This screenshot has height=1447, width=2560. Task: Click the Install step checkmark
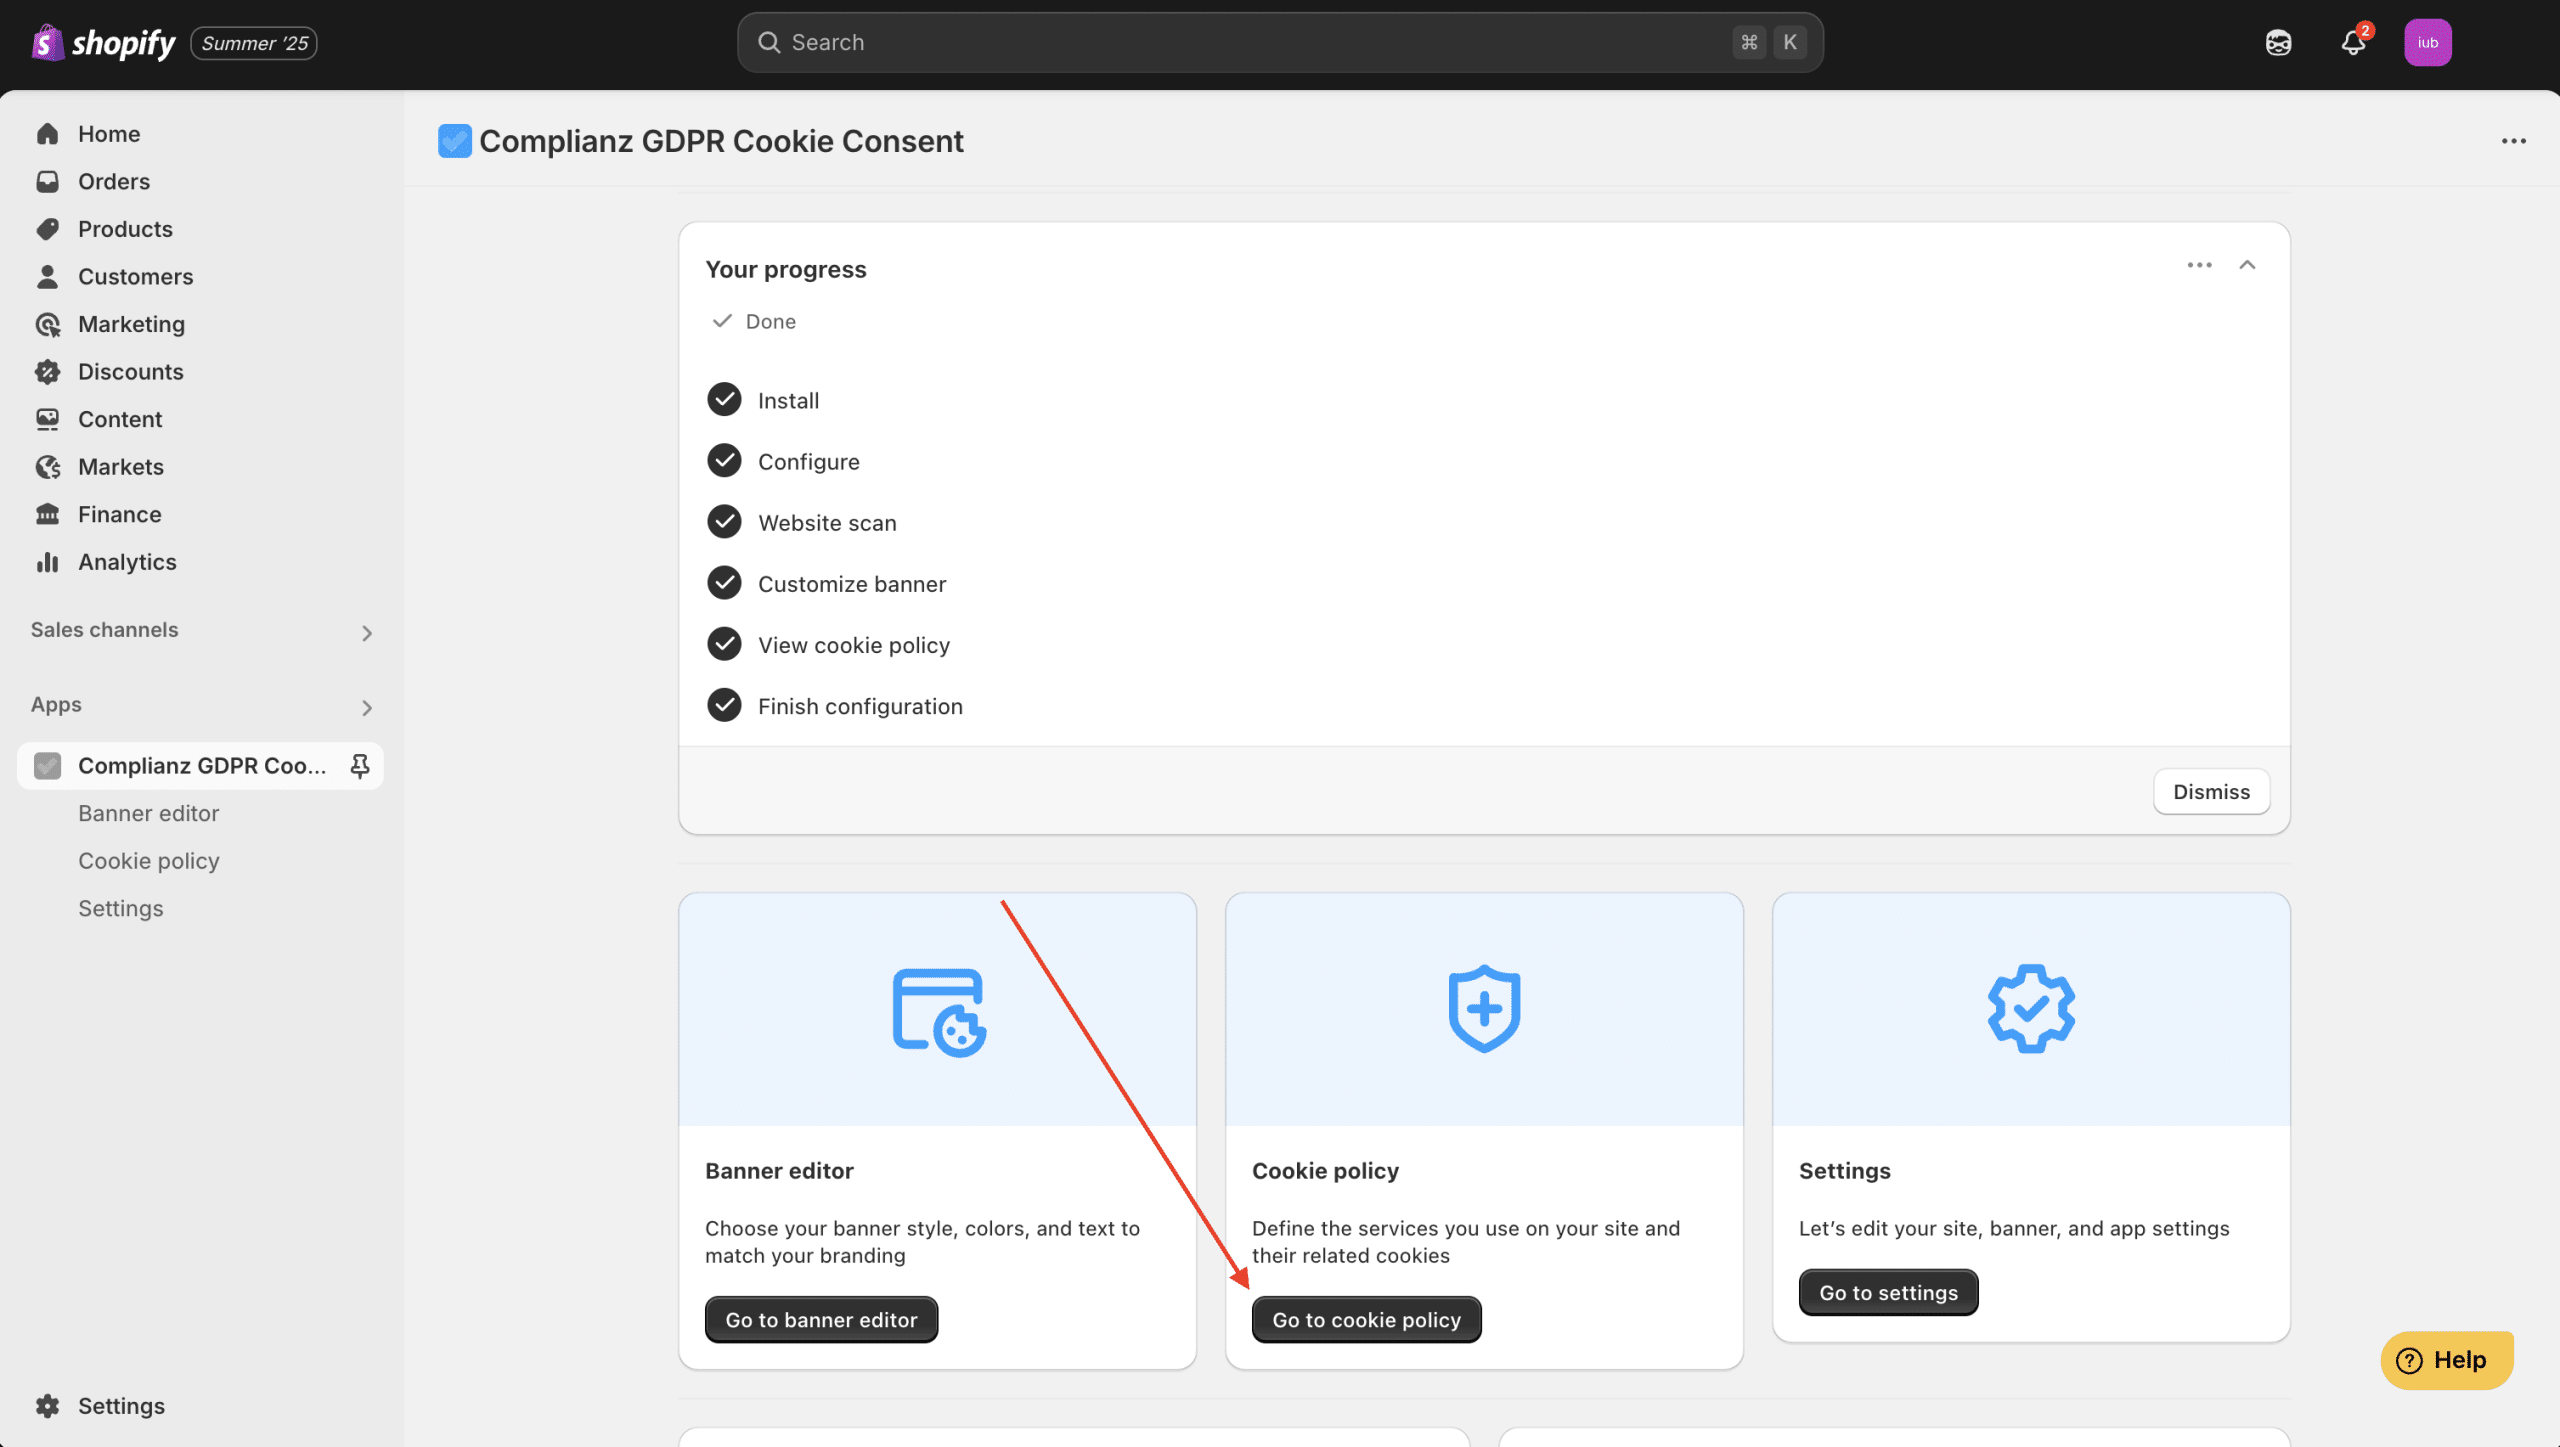pyautogui.click(x=724, y=400)
